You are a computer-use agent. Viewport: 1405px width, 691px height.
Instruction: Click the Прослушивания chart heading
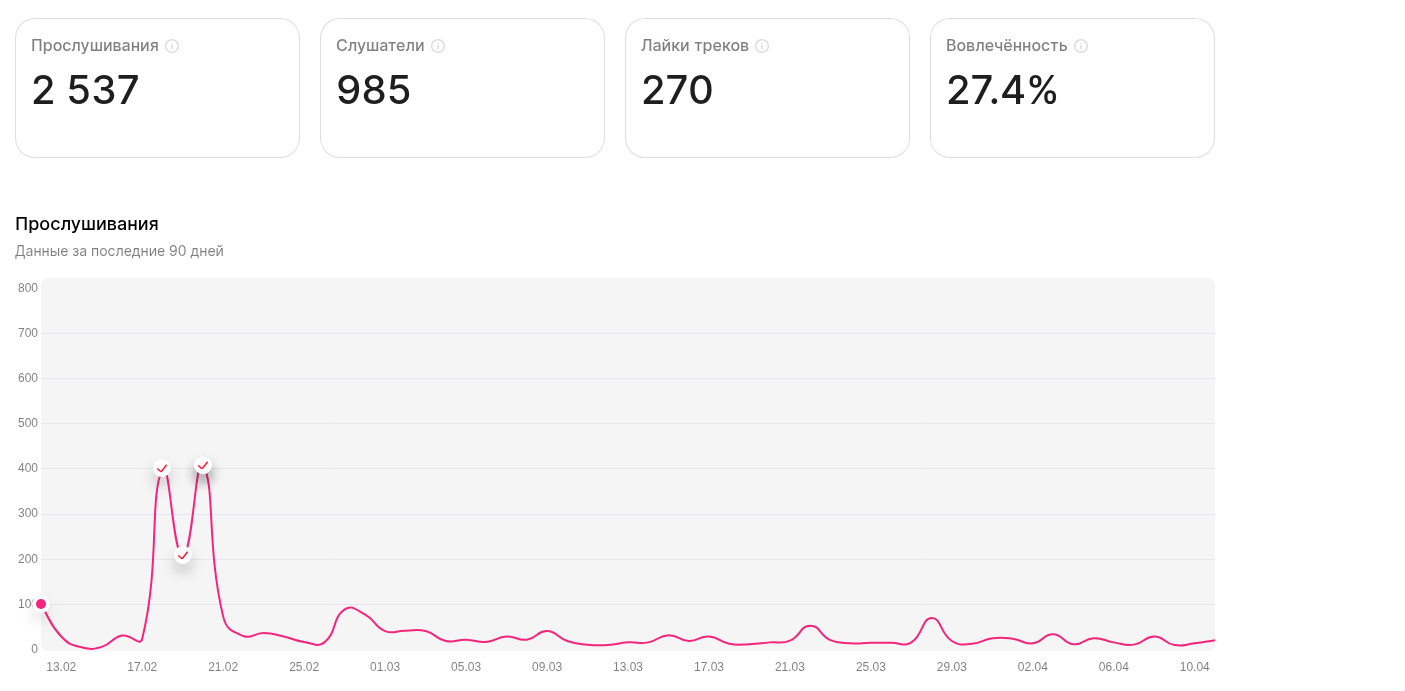coord(87,224)
